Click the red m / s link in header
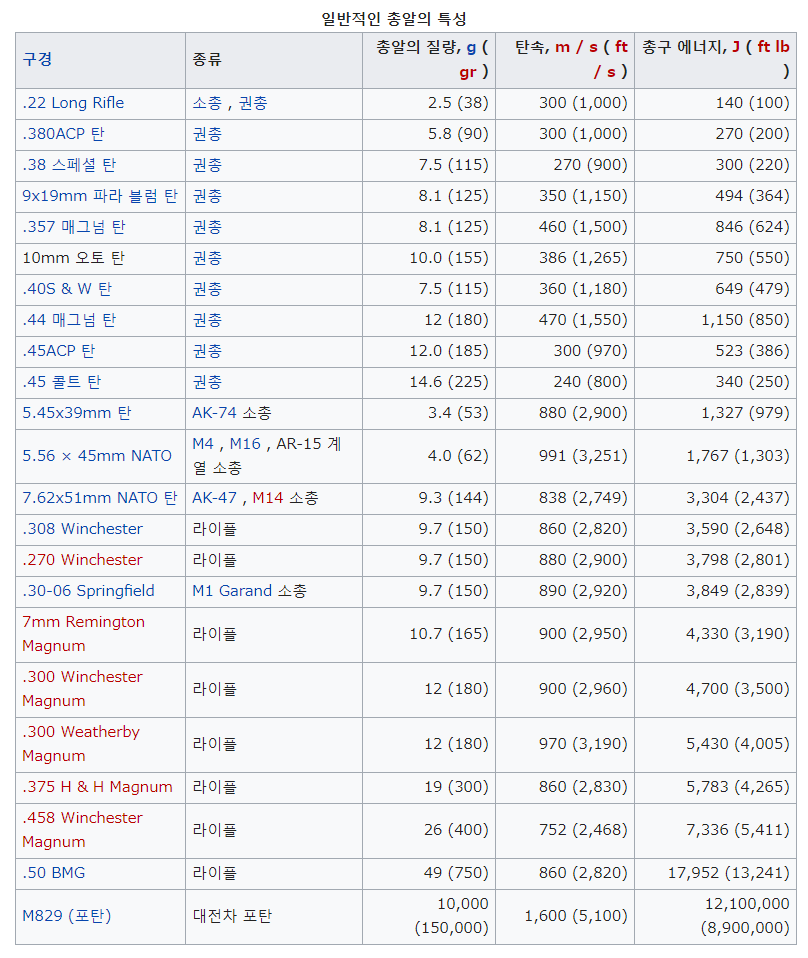Screen dimensions: 808x958 click(576, 48)
